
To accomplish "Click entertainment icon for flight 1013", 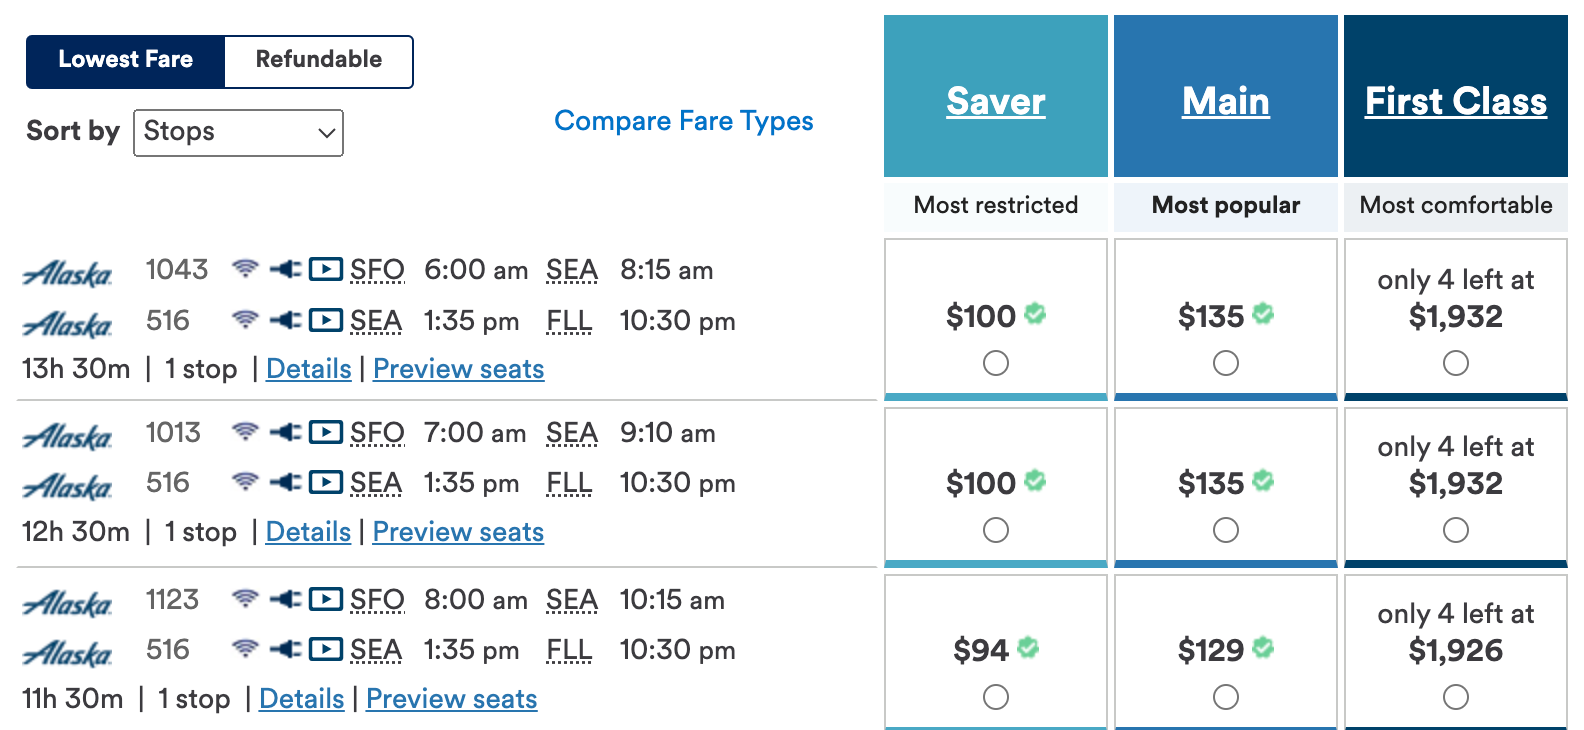I will coord(325,432).
